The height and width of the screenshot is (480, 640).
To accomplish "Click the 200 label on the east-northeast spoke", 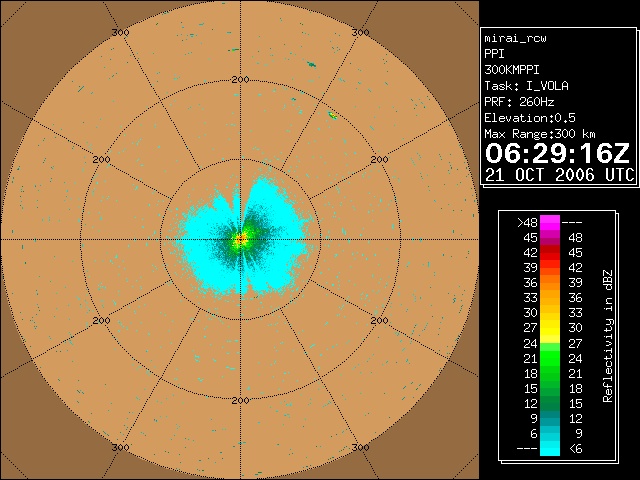I will point(379,160).
